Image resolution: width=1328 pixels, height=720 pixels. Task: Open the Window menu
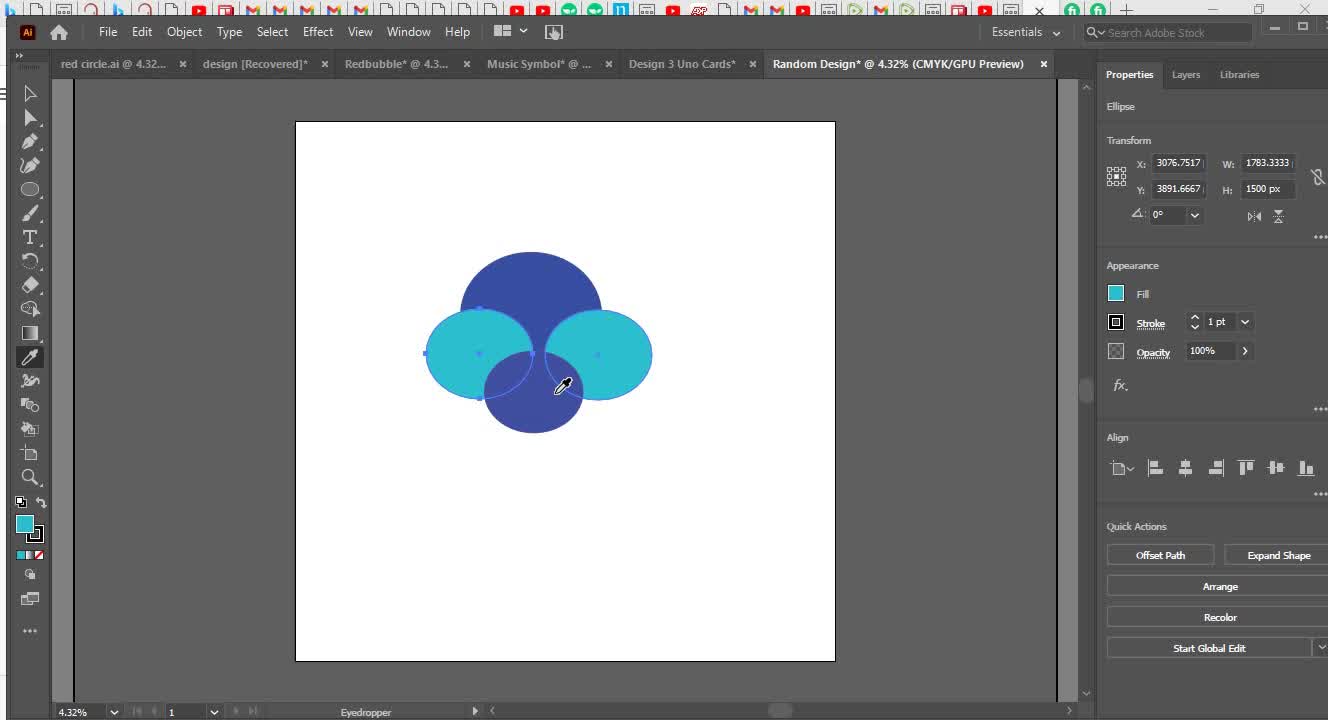(x=409, y=32)
